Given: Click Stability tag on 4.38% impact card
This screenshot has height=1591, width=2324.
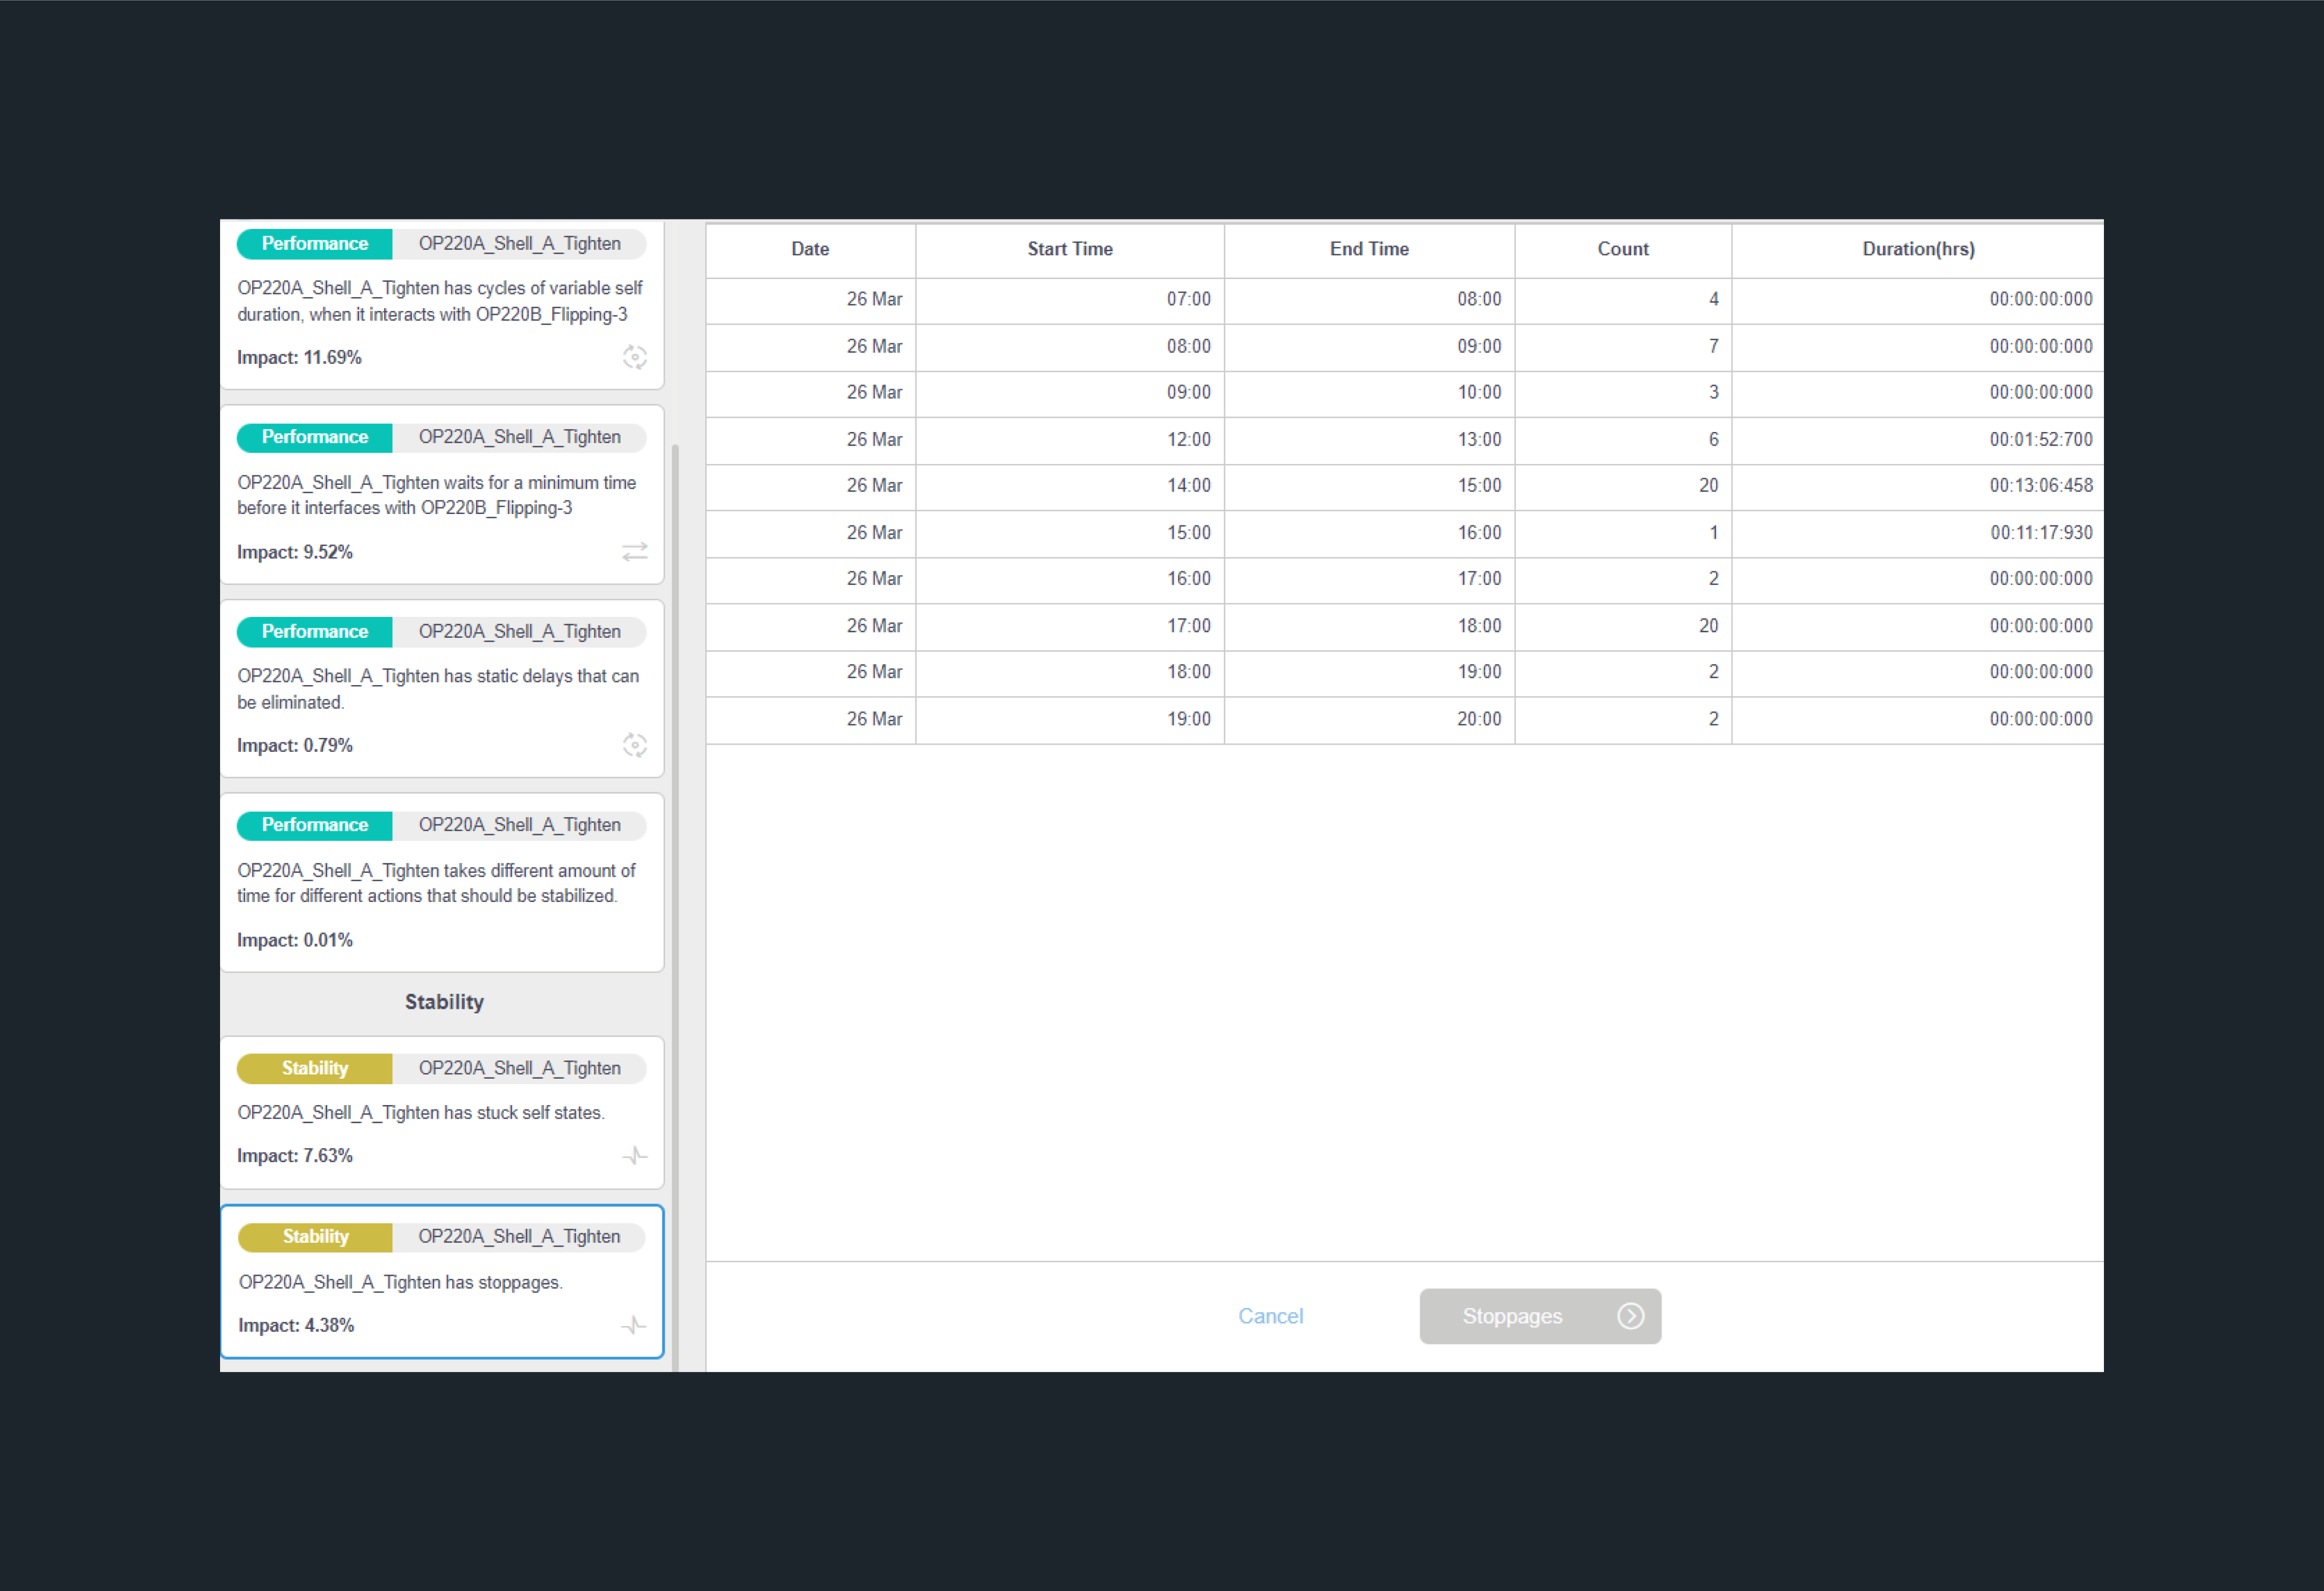Looking at the screenshot, I should pos(316,1237).
